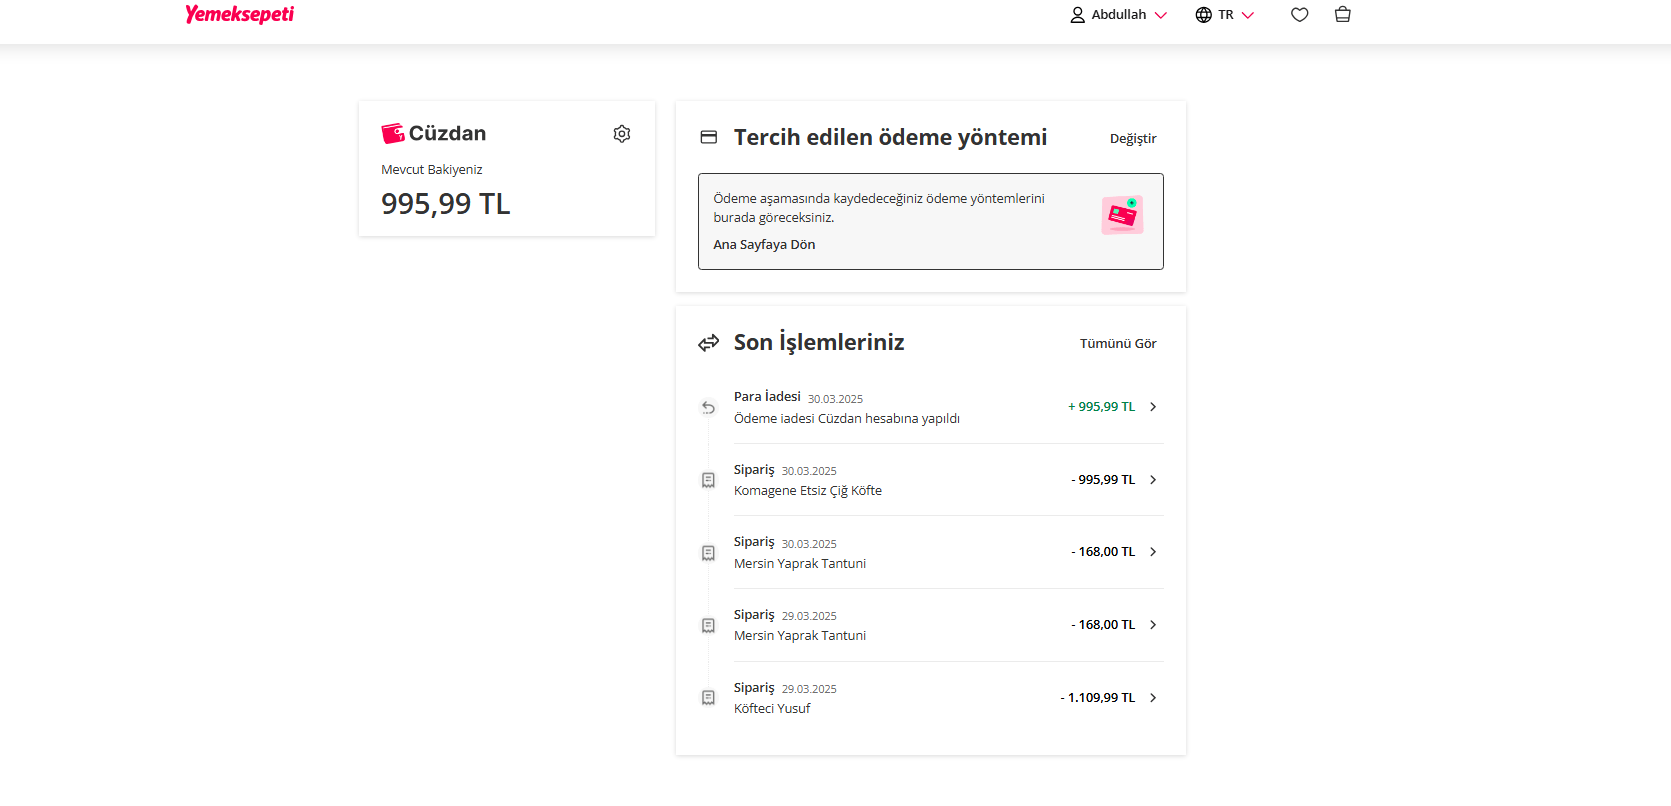Open the Yemeksepeti home logo

click(239, 14)
